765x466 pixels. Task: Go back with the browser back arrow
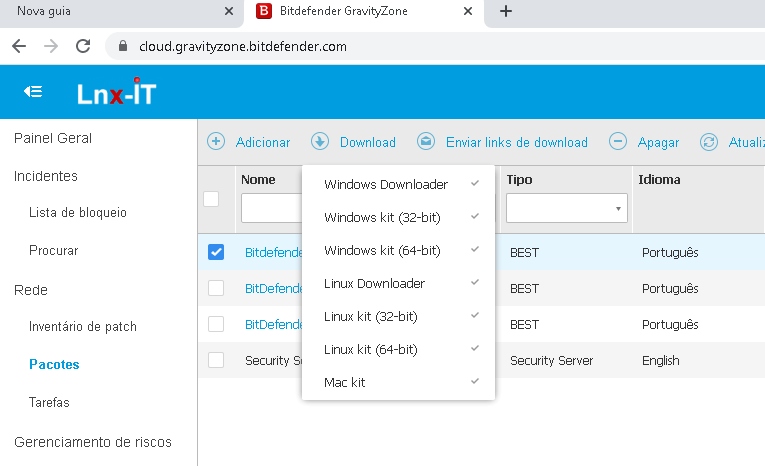point(19,46)
